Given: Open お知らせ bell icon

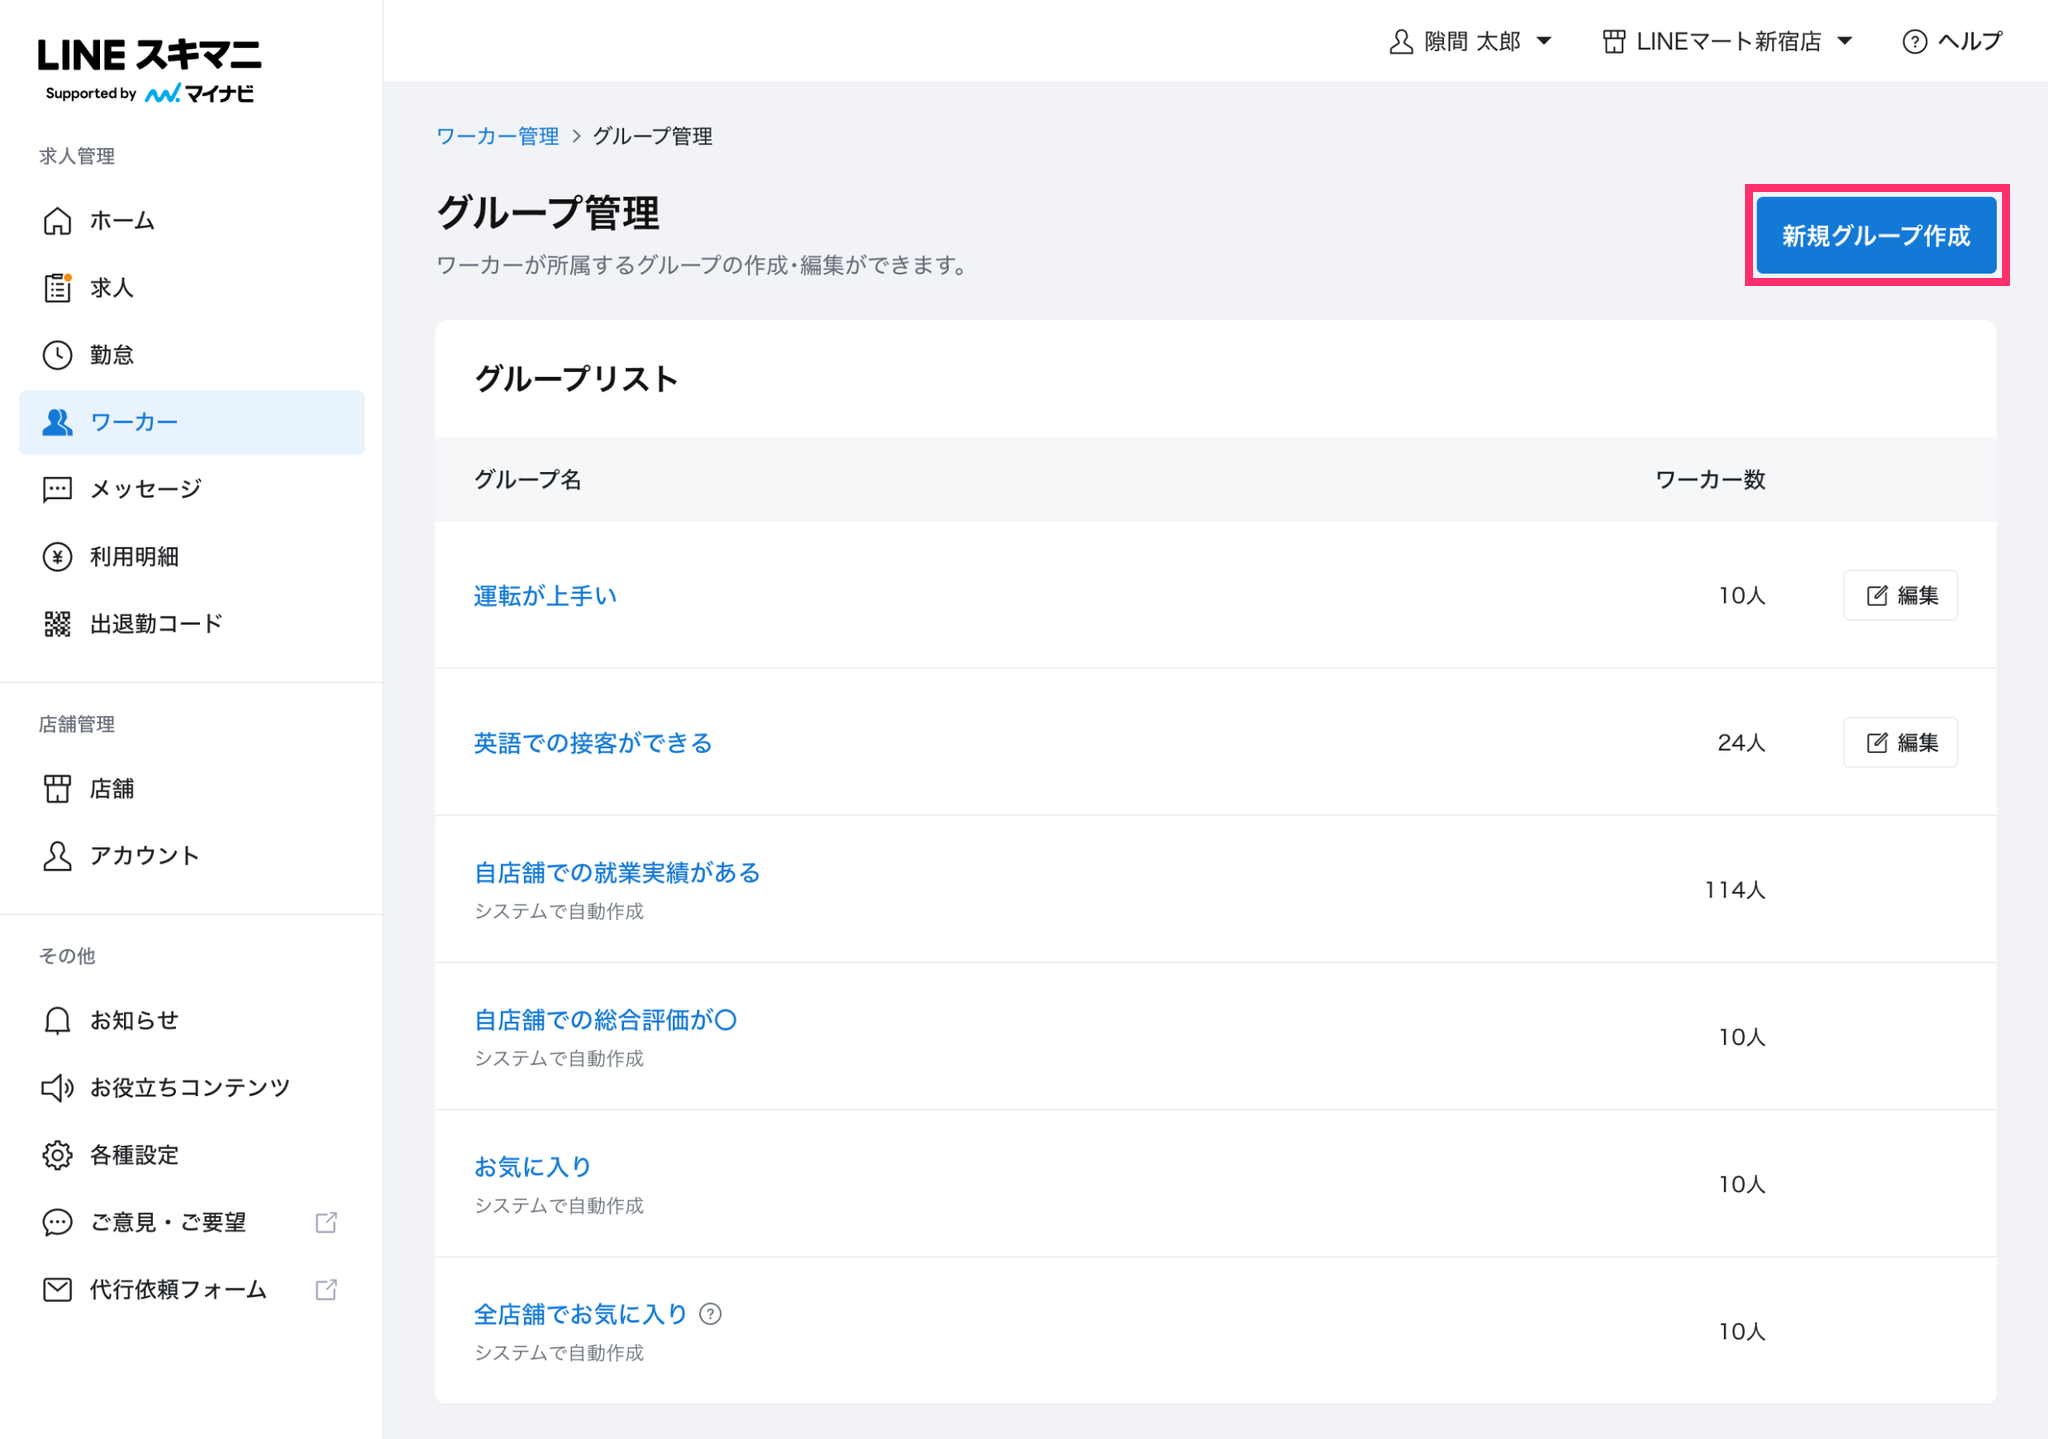Looking at the screenshot, I should point(57,1020).
